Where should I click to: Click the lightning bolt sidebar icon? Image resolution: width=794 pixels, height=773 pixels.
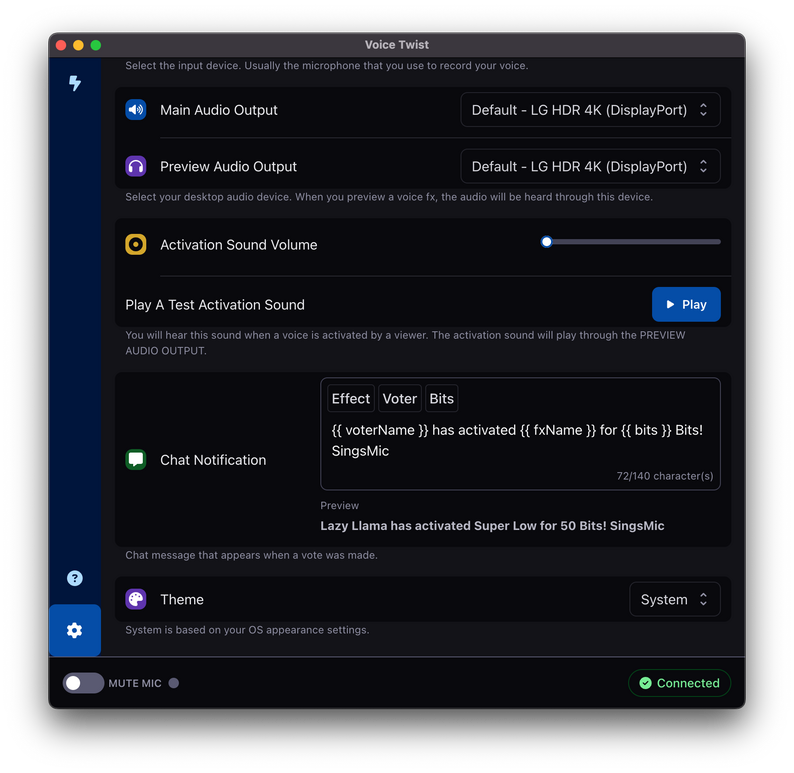pyautogui.click(x=75, y=84)
